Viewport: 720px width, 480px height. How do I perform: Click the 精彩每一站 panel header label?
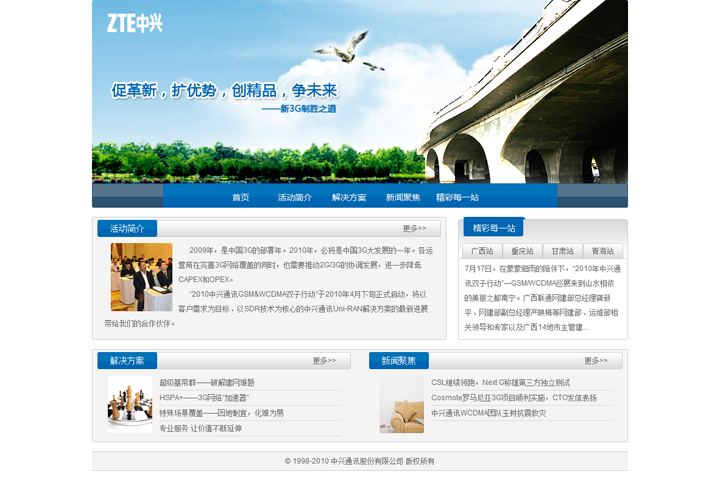point(494,228)
